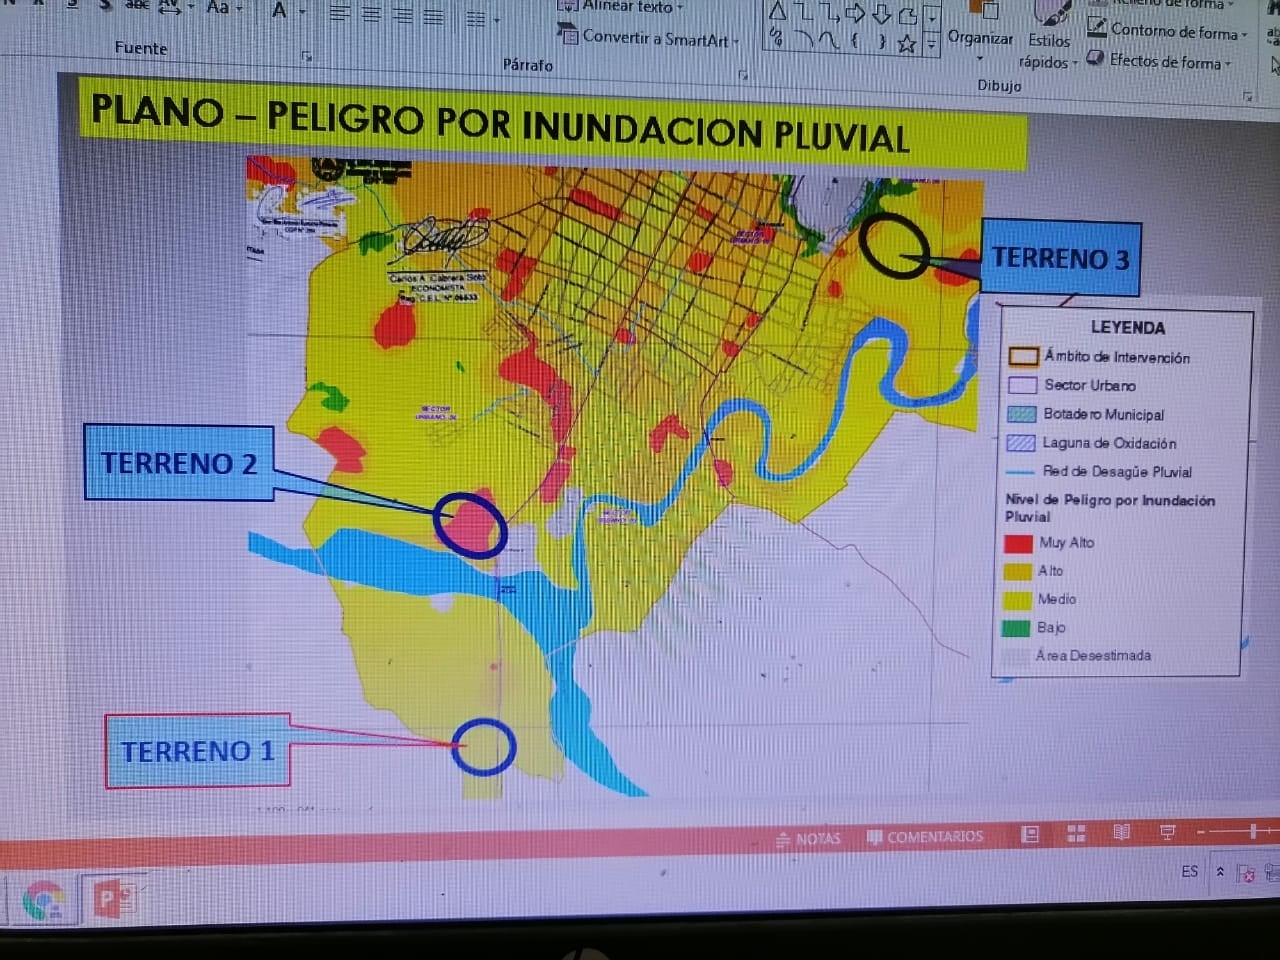Screen dimensions: 1280x960
Task: Open Convertir a SmartArt menu
Action: tap(650, 38)
